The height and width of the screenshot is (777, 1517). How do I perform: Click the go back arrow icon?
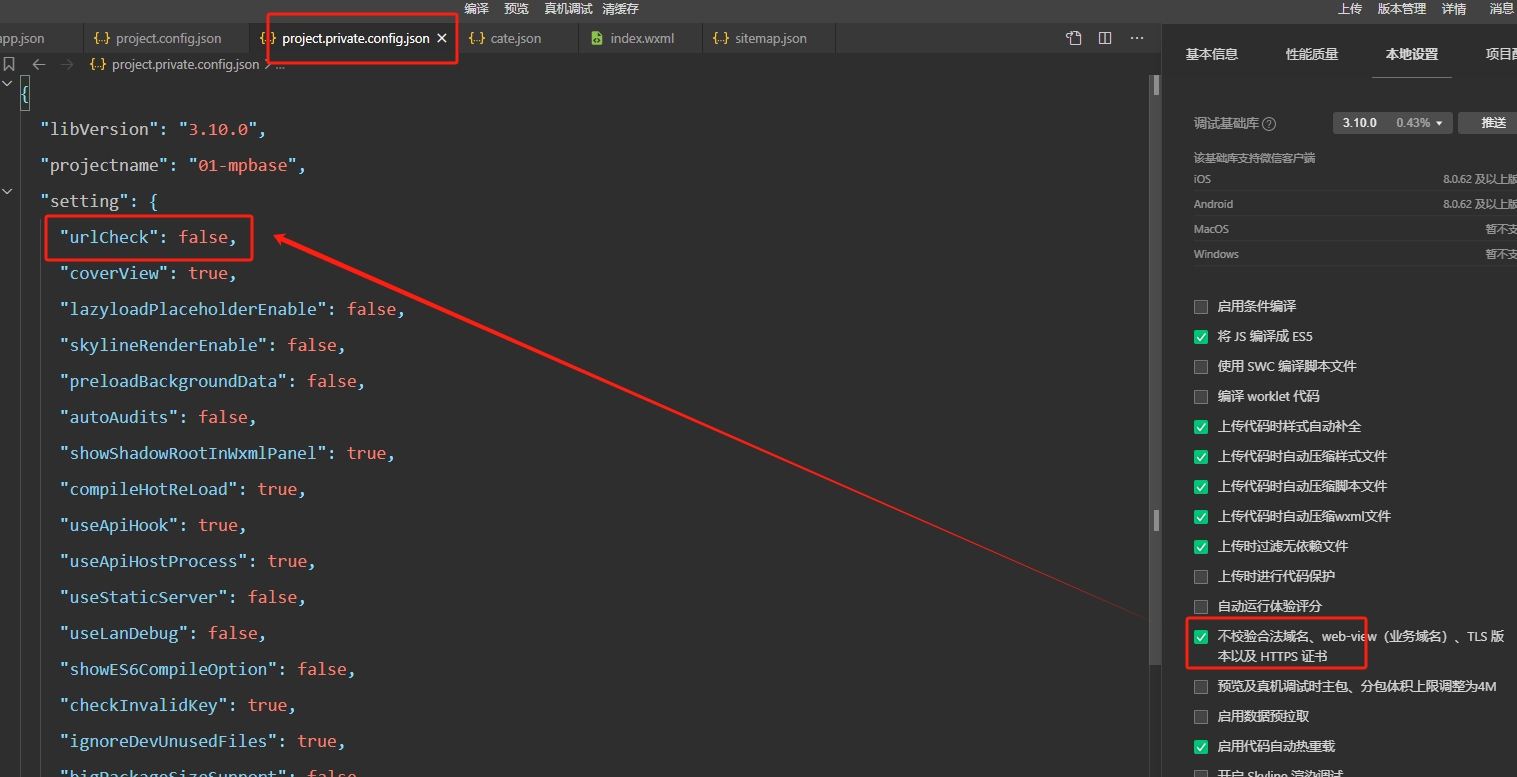[x=39, y=64]
